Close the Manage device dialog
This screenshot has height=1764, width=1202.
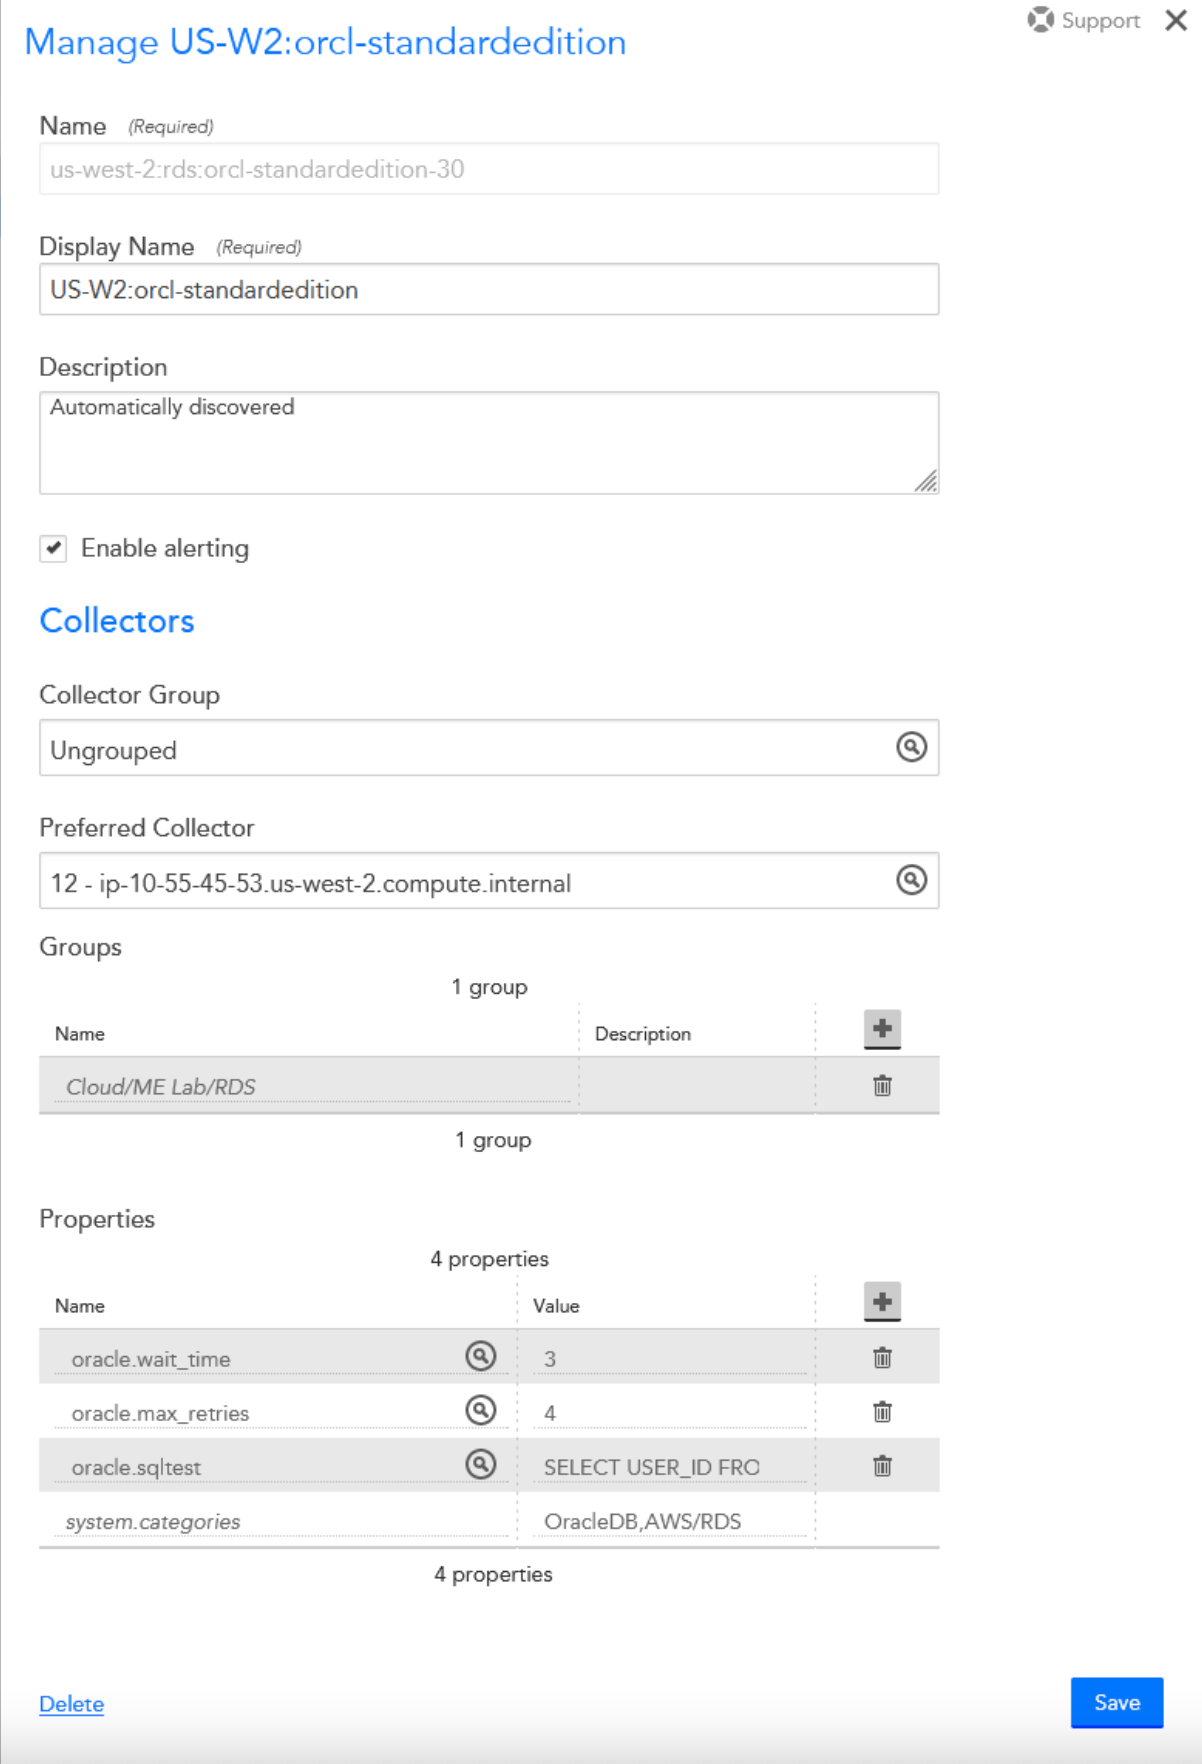(x=1176, y=21)
